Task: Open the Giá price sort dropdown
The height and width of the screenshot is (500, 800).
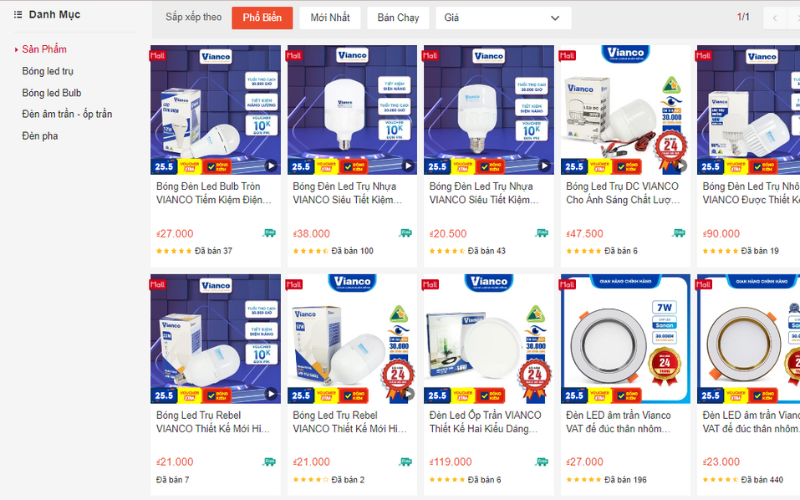Action: pyautogui.click(x=503, y=18)
